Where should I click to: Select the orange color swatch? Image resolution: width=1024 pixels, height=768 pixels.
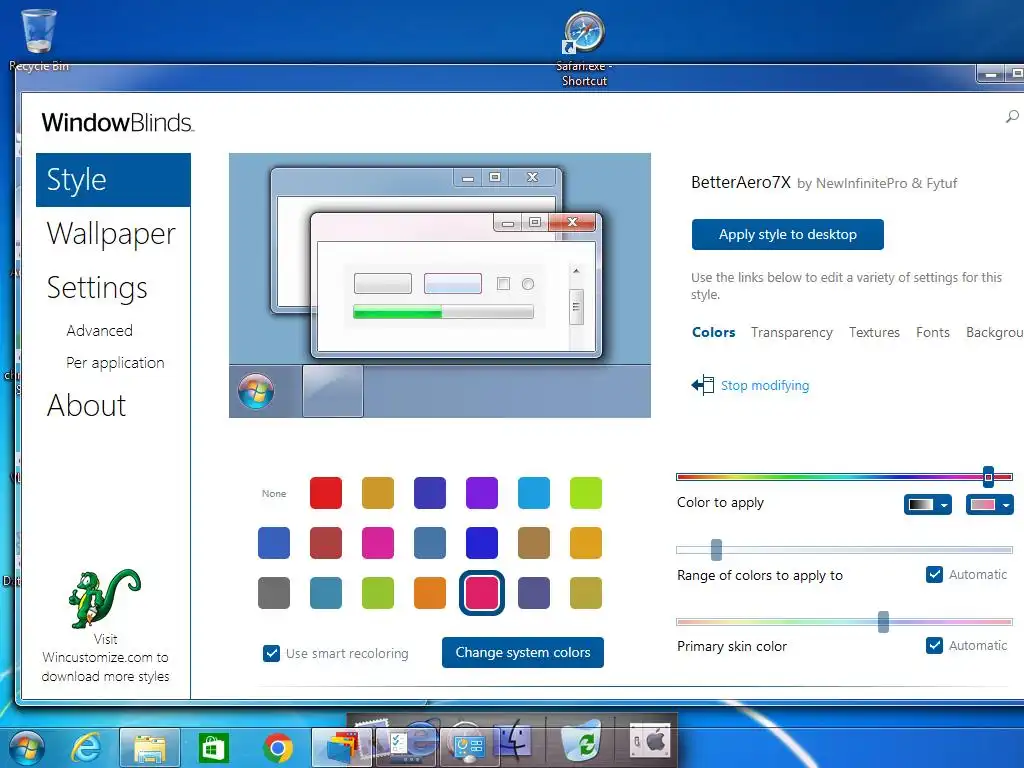coord(430,593)
